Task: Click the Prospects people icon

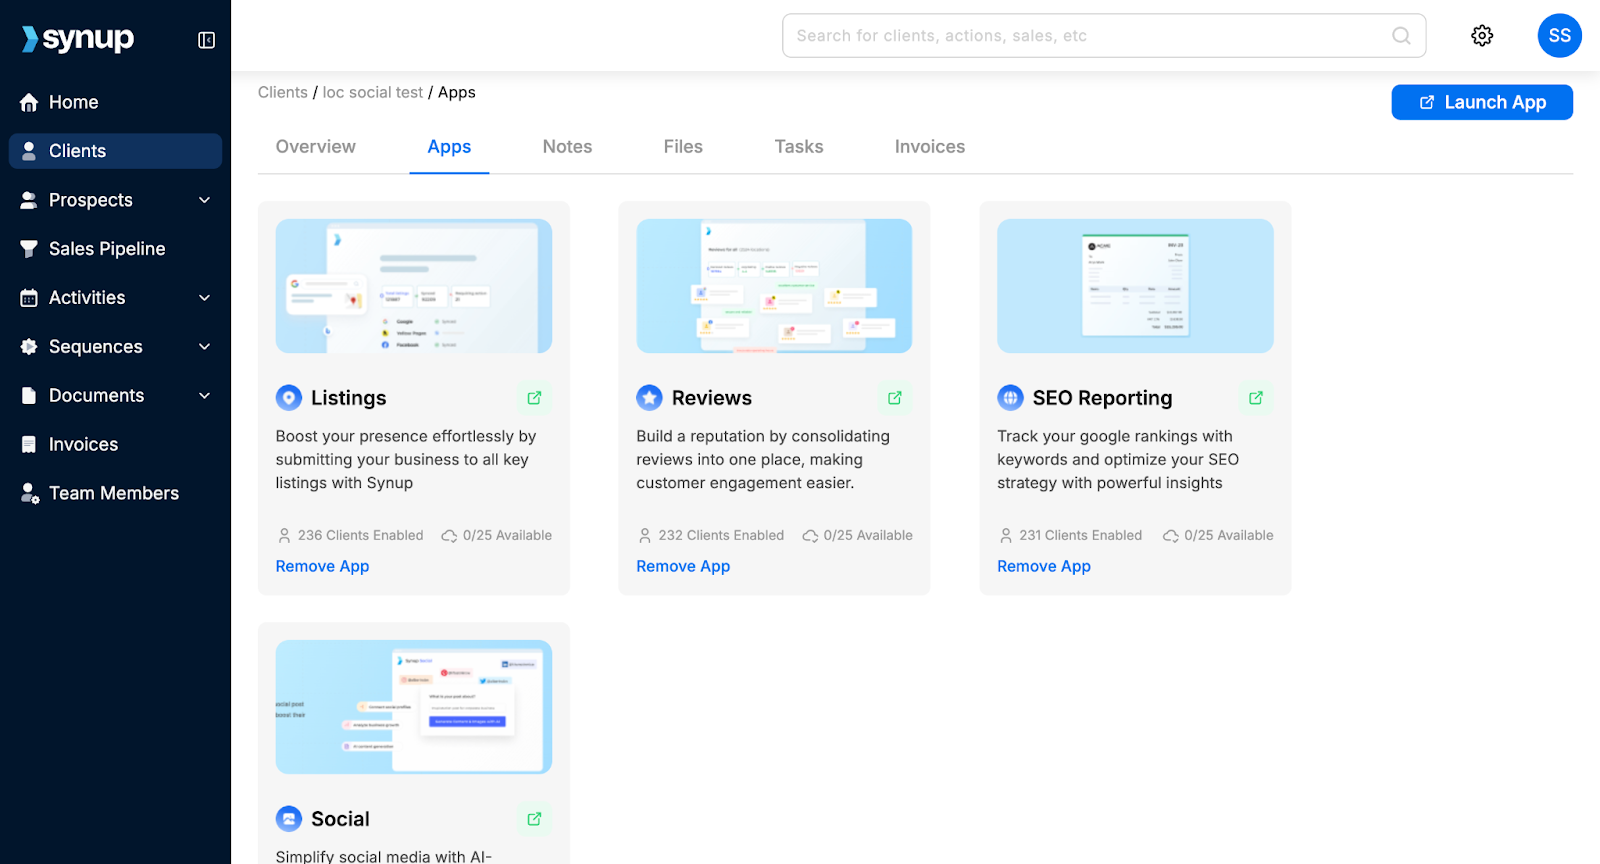Action: click(29, 200)
